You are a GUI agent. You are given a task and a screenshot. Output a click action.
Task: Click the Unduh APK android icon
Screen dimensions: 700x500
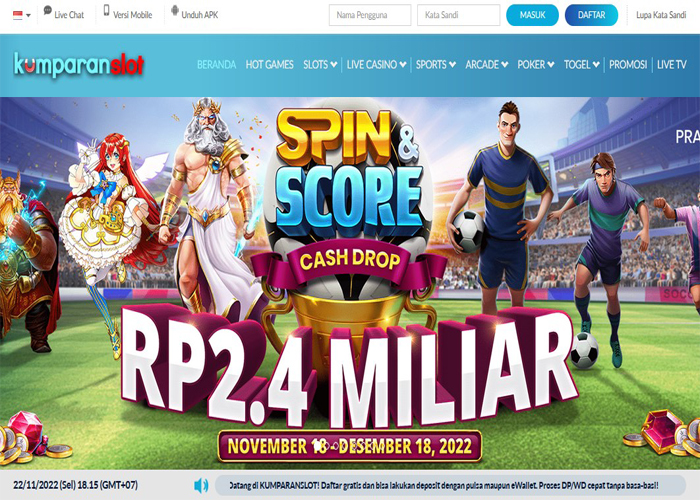[175, 10]
